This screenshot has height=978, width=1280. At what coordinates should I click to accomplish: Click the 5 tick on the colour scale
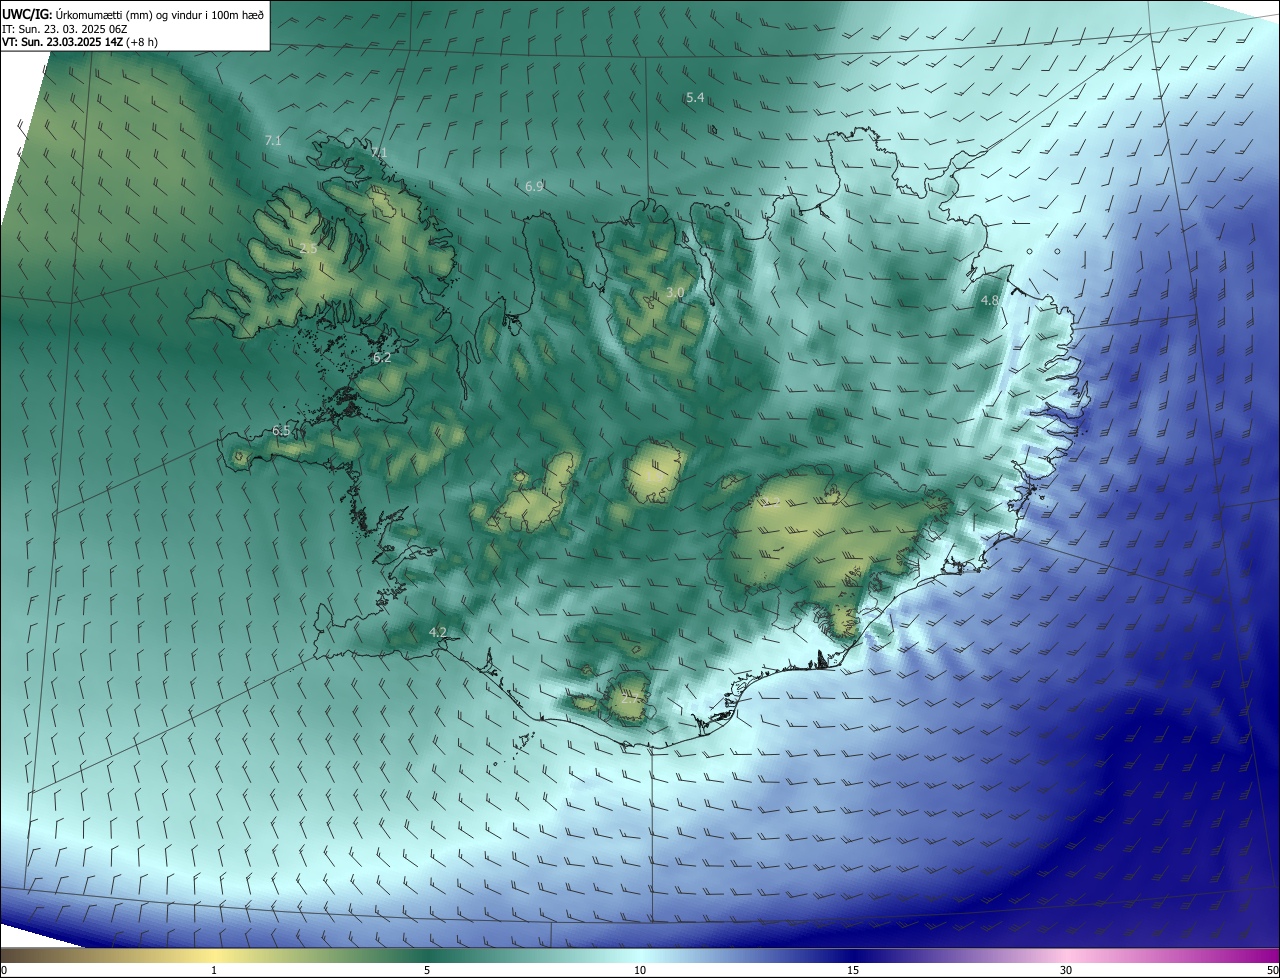point(427,970)
